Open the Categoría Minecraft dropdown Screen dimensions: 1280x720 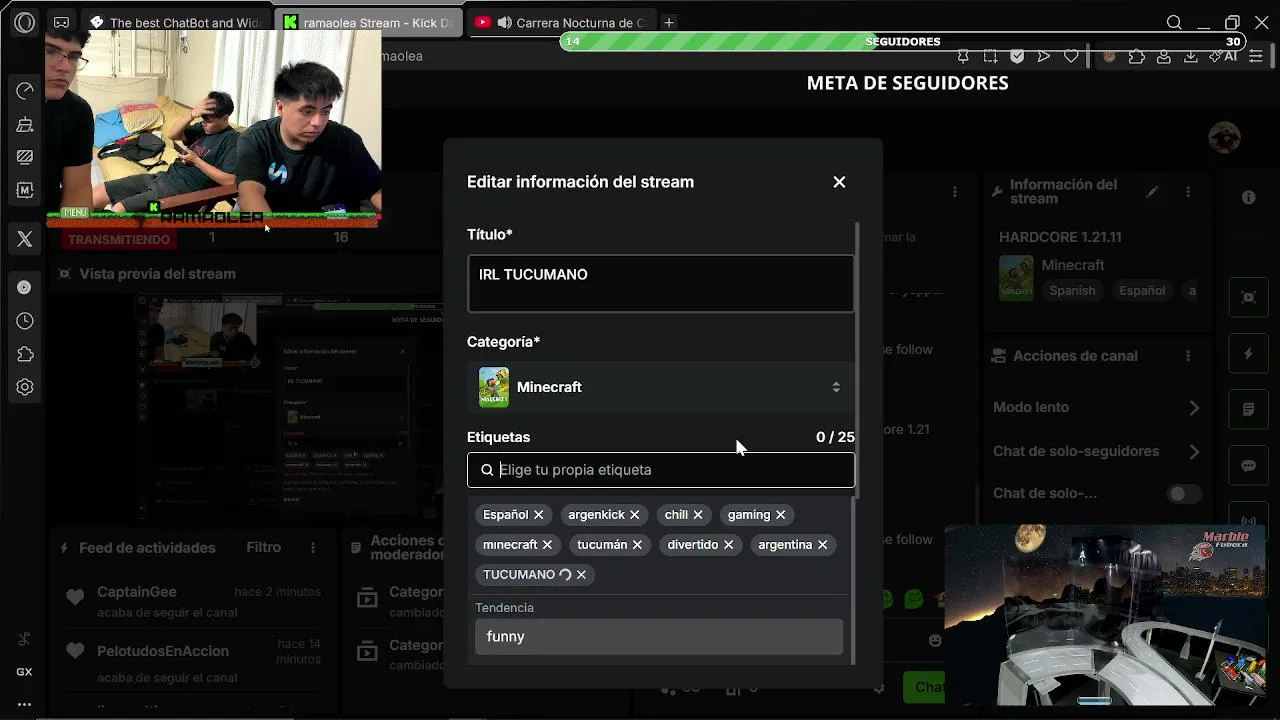(661, 387)
